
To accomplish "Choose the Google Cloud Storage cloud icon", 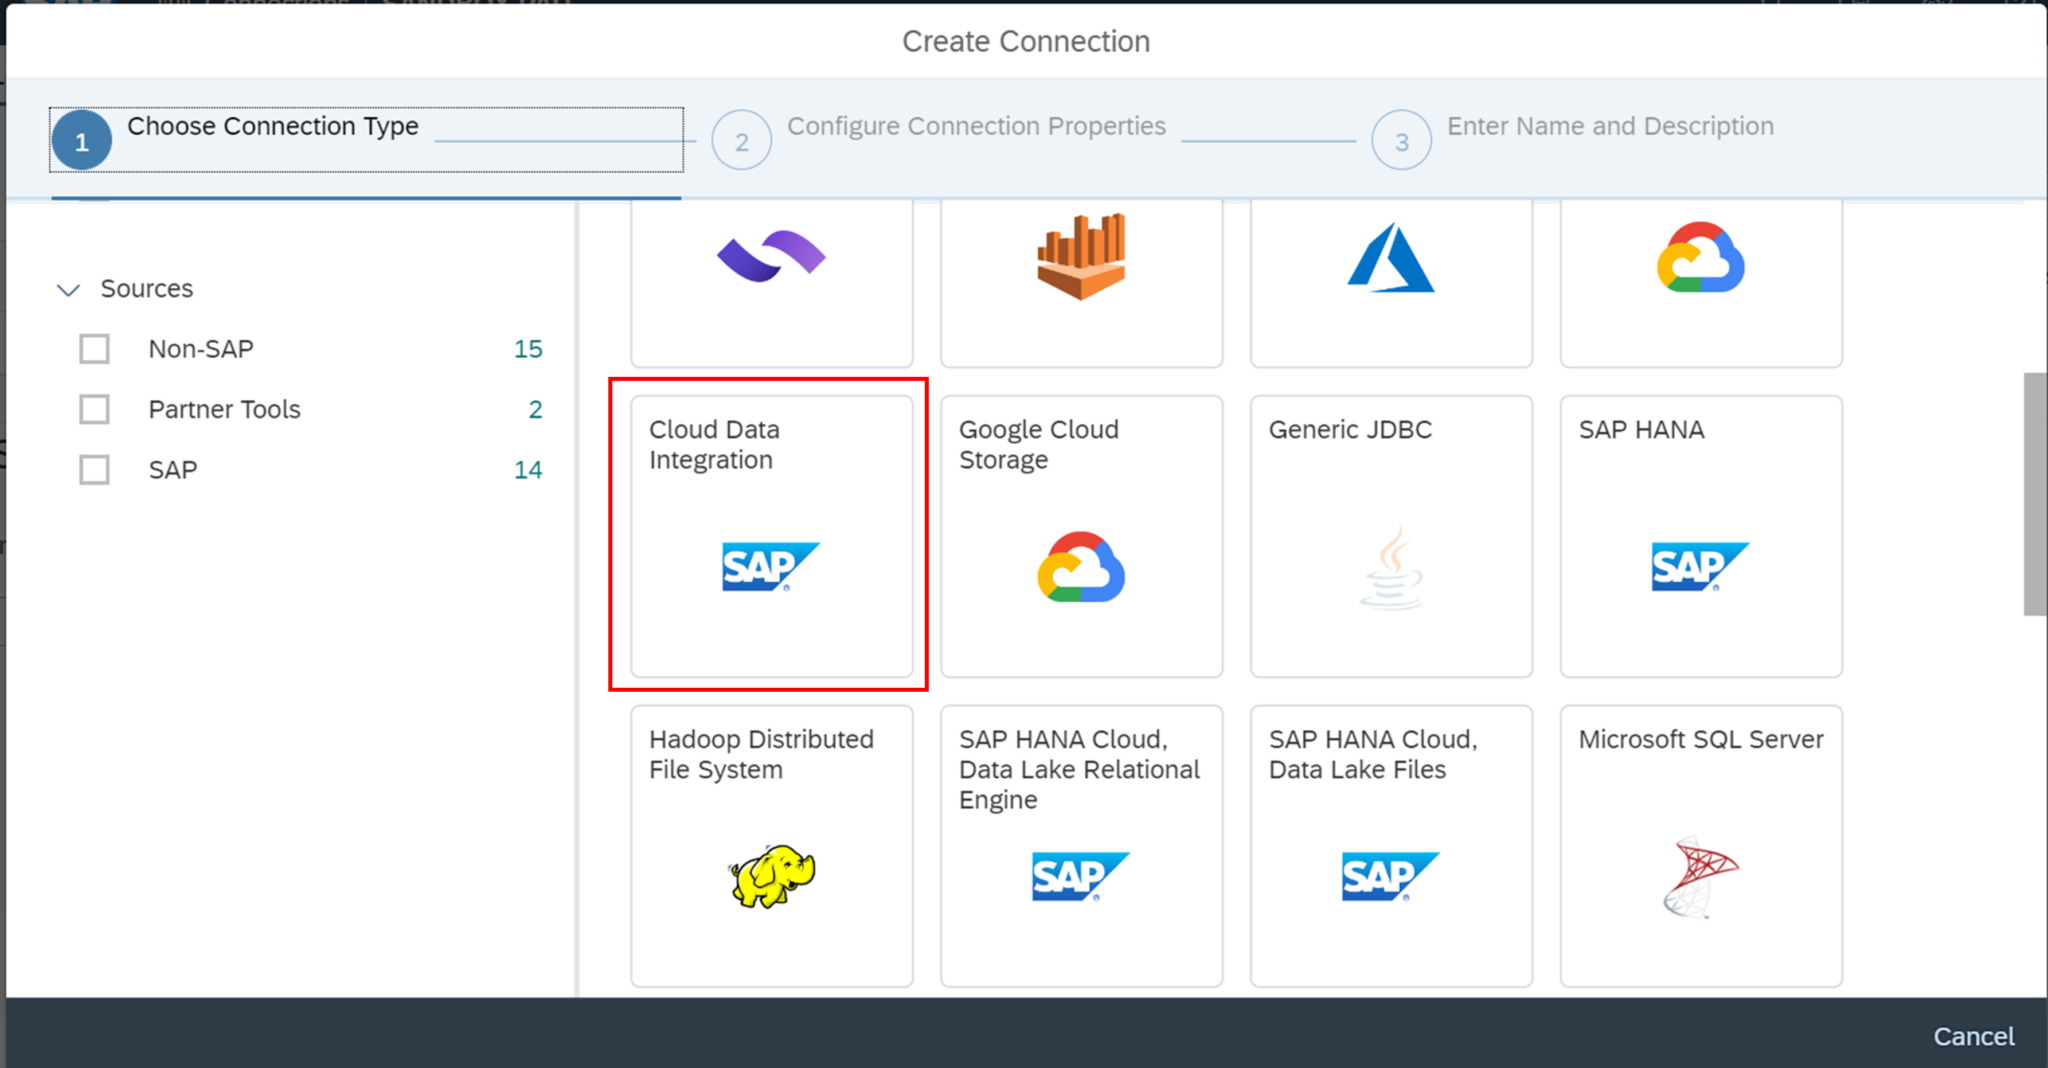I will pos(1081,567).
